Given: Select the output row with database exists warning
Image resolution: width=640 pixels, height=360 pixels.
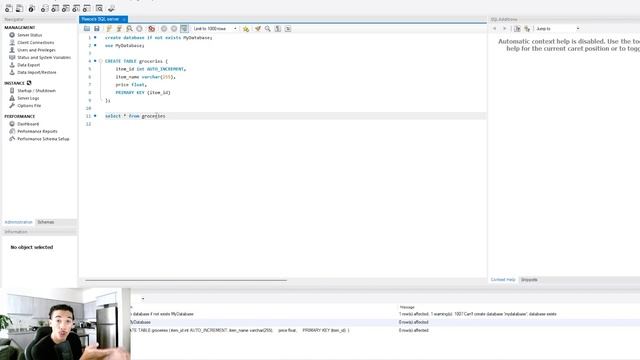Looking at the screenshot, I should pyautogui.click(x=384, y=314).
